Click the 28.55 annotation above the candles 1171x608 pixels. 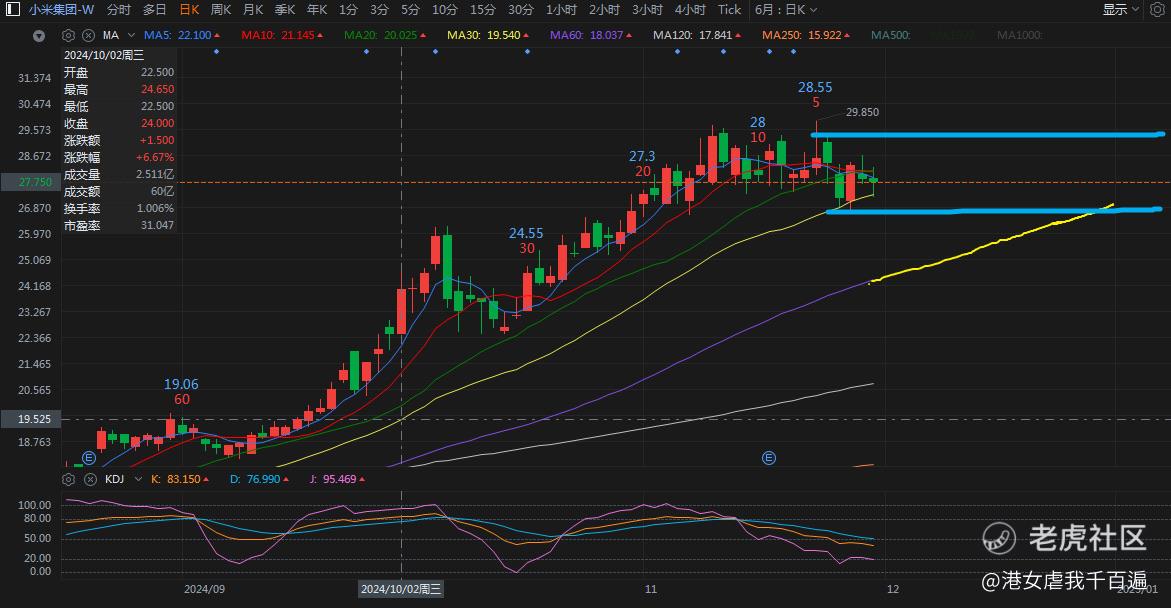[x=815, y=87]
